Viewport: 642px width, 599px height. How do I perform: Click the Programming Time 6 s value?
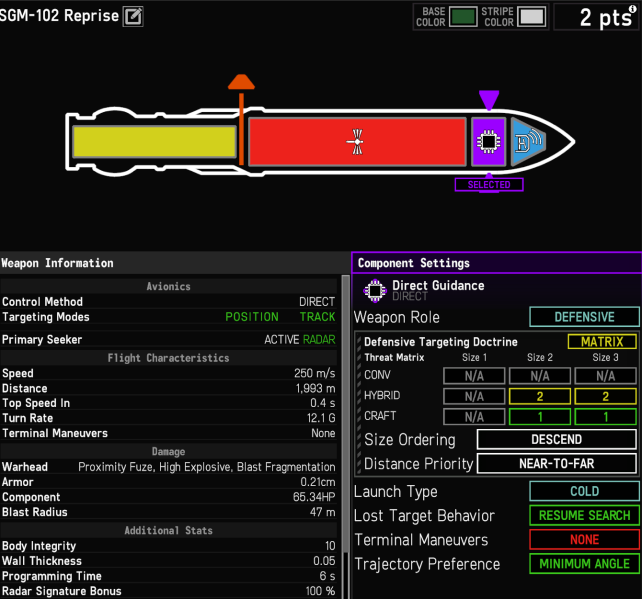[x=327, y=576]
